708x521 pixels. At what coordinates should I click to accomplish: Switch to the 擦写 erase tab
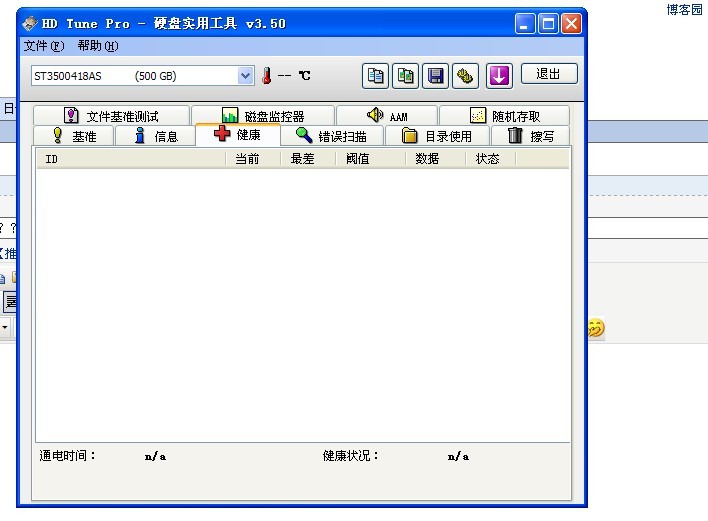(x=531, y=136)
